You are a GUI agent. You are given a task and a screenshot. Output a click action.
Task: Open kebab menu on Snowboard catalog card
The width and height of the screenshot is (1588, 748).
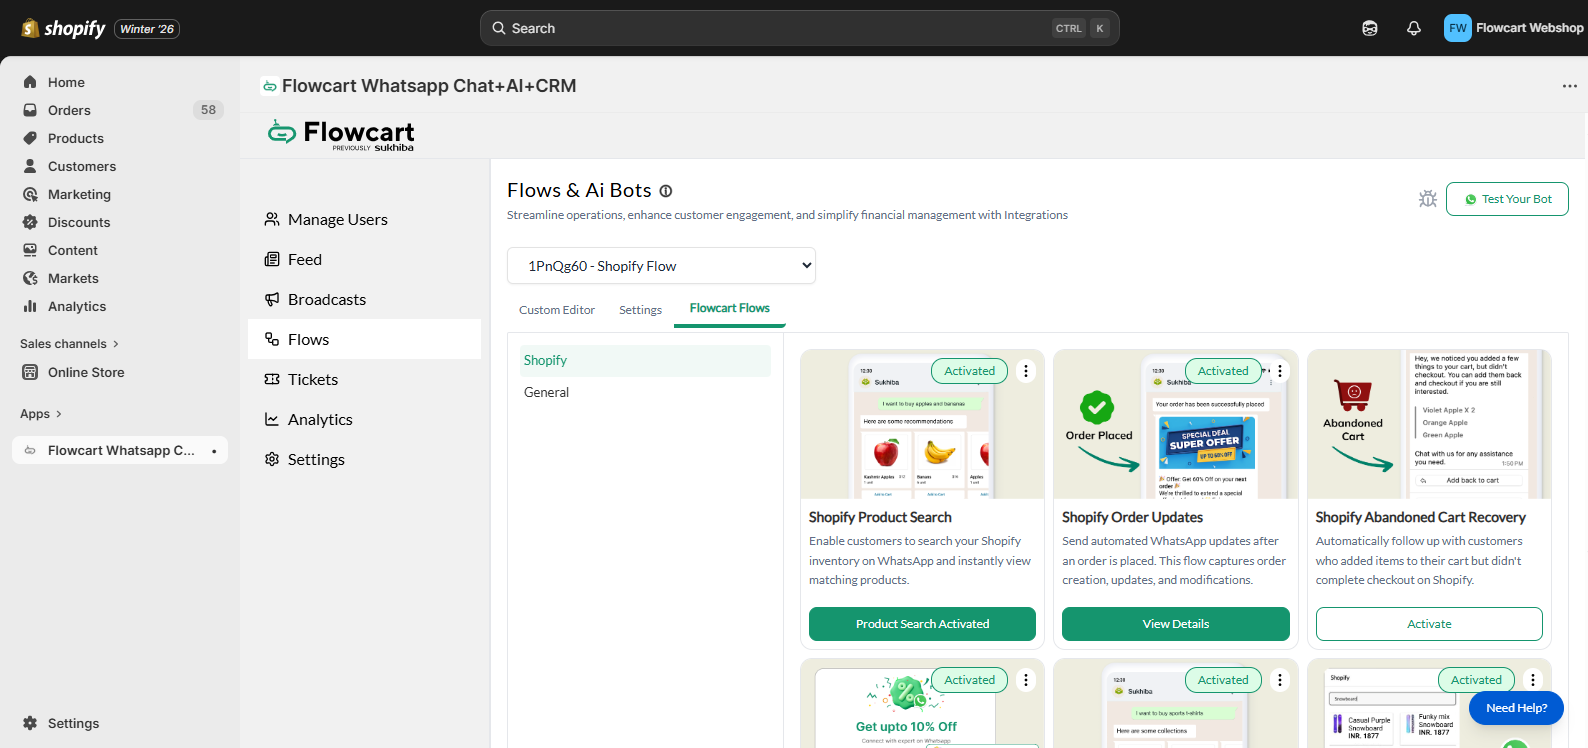click(x=1533, y=680)
